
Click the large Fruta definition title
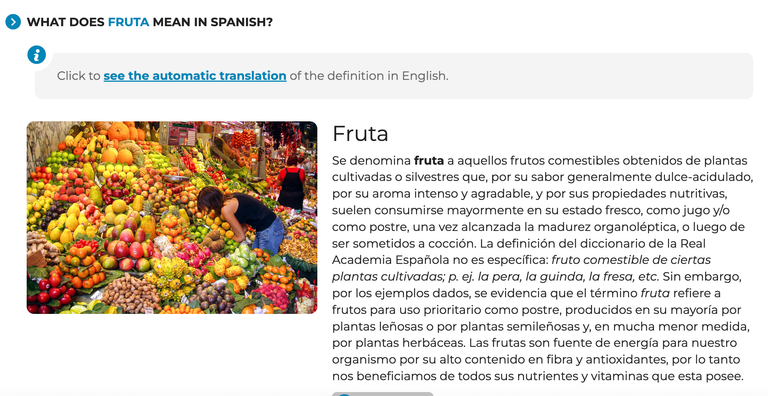point(360,133)
